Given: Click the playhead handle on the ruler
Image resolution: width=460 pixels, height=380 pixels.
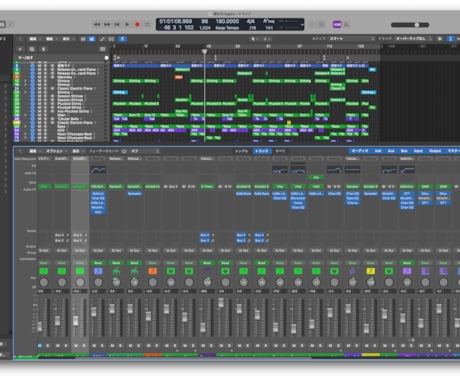Looking at the screenshot, I should coord(205,51).
